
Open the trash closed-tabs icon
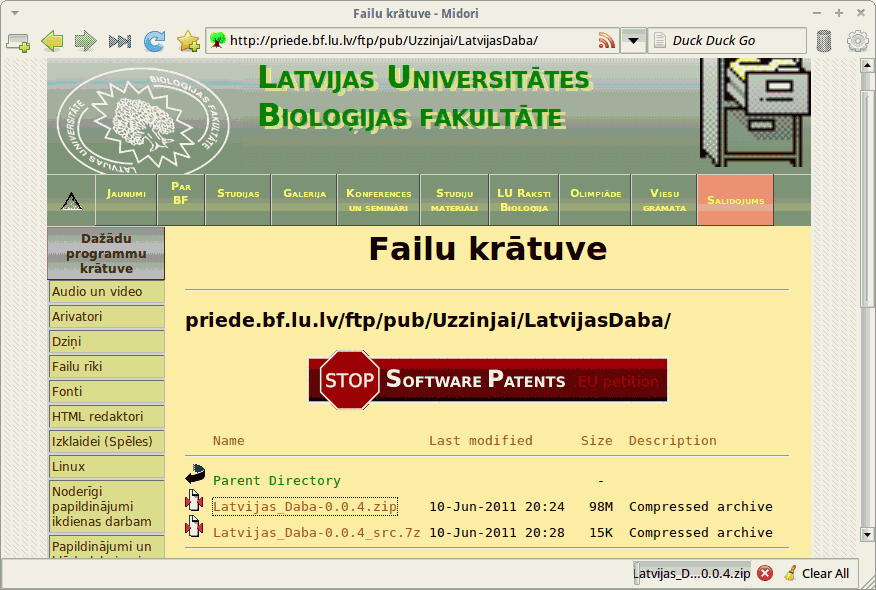coord(824,41)
